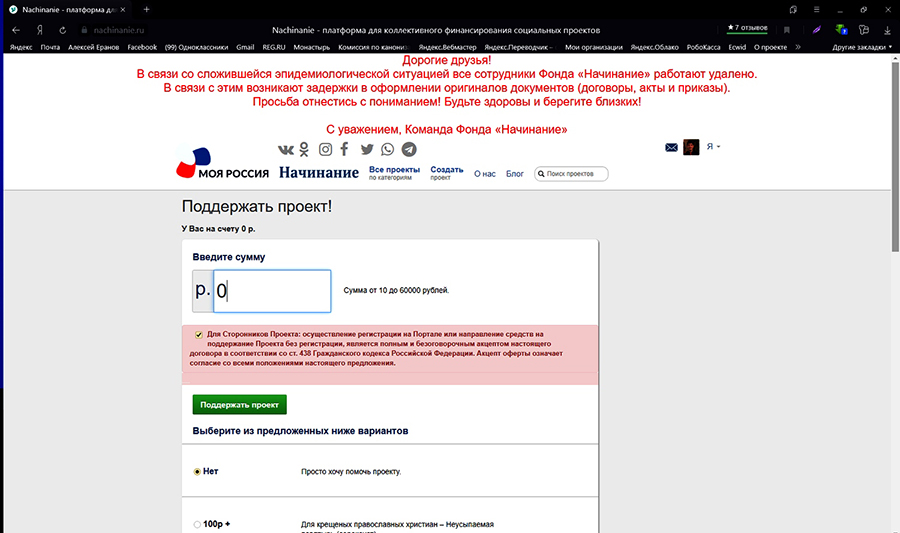Open the 'Почта' bookmark
The width and height of the screenshot is (900, 533).
coord(50,47)
